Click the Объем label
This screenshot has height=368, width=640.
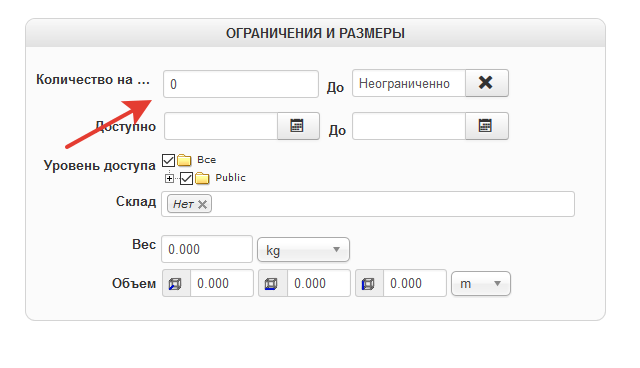(134, 283)
